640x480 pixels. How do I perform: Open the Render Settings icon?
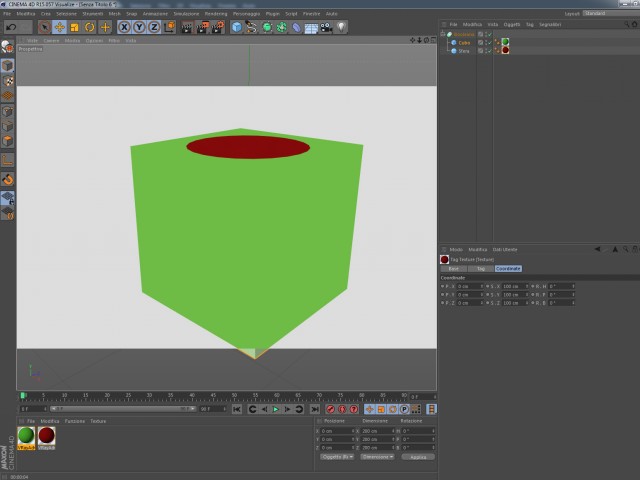(x=218, y=27)
